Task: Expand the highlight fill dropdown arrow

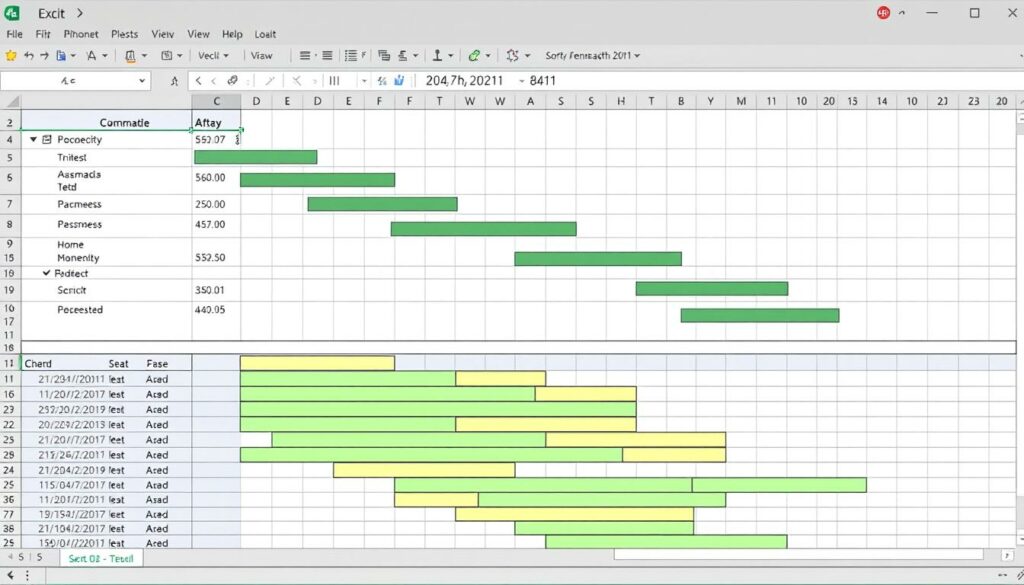Action: [144, 56]
